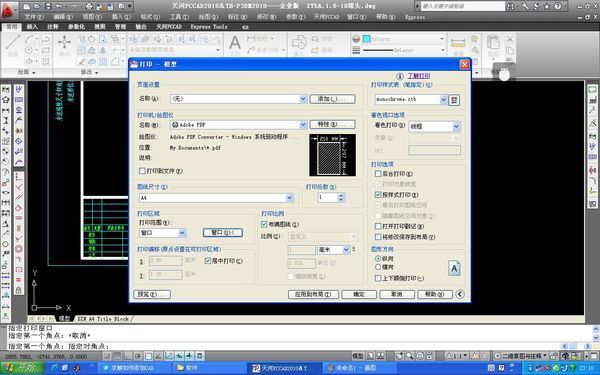
Task: Expand the 绘图 ribbon panel
Action: coord(26,72)
